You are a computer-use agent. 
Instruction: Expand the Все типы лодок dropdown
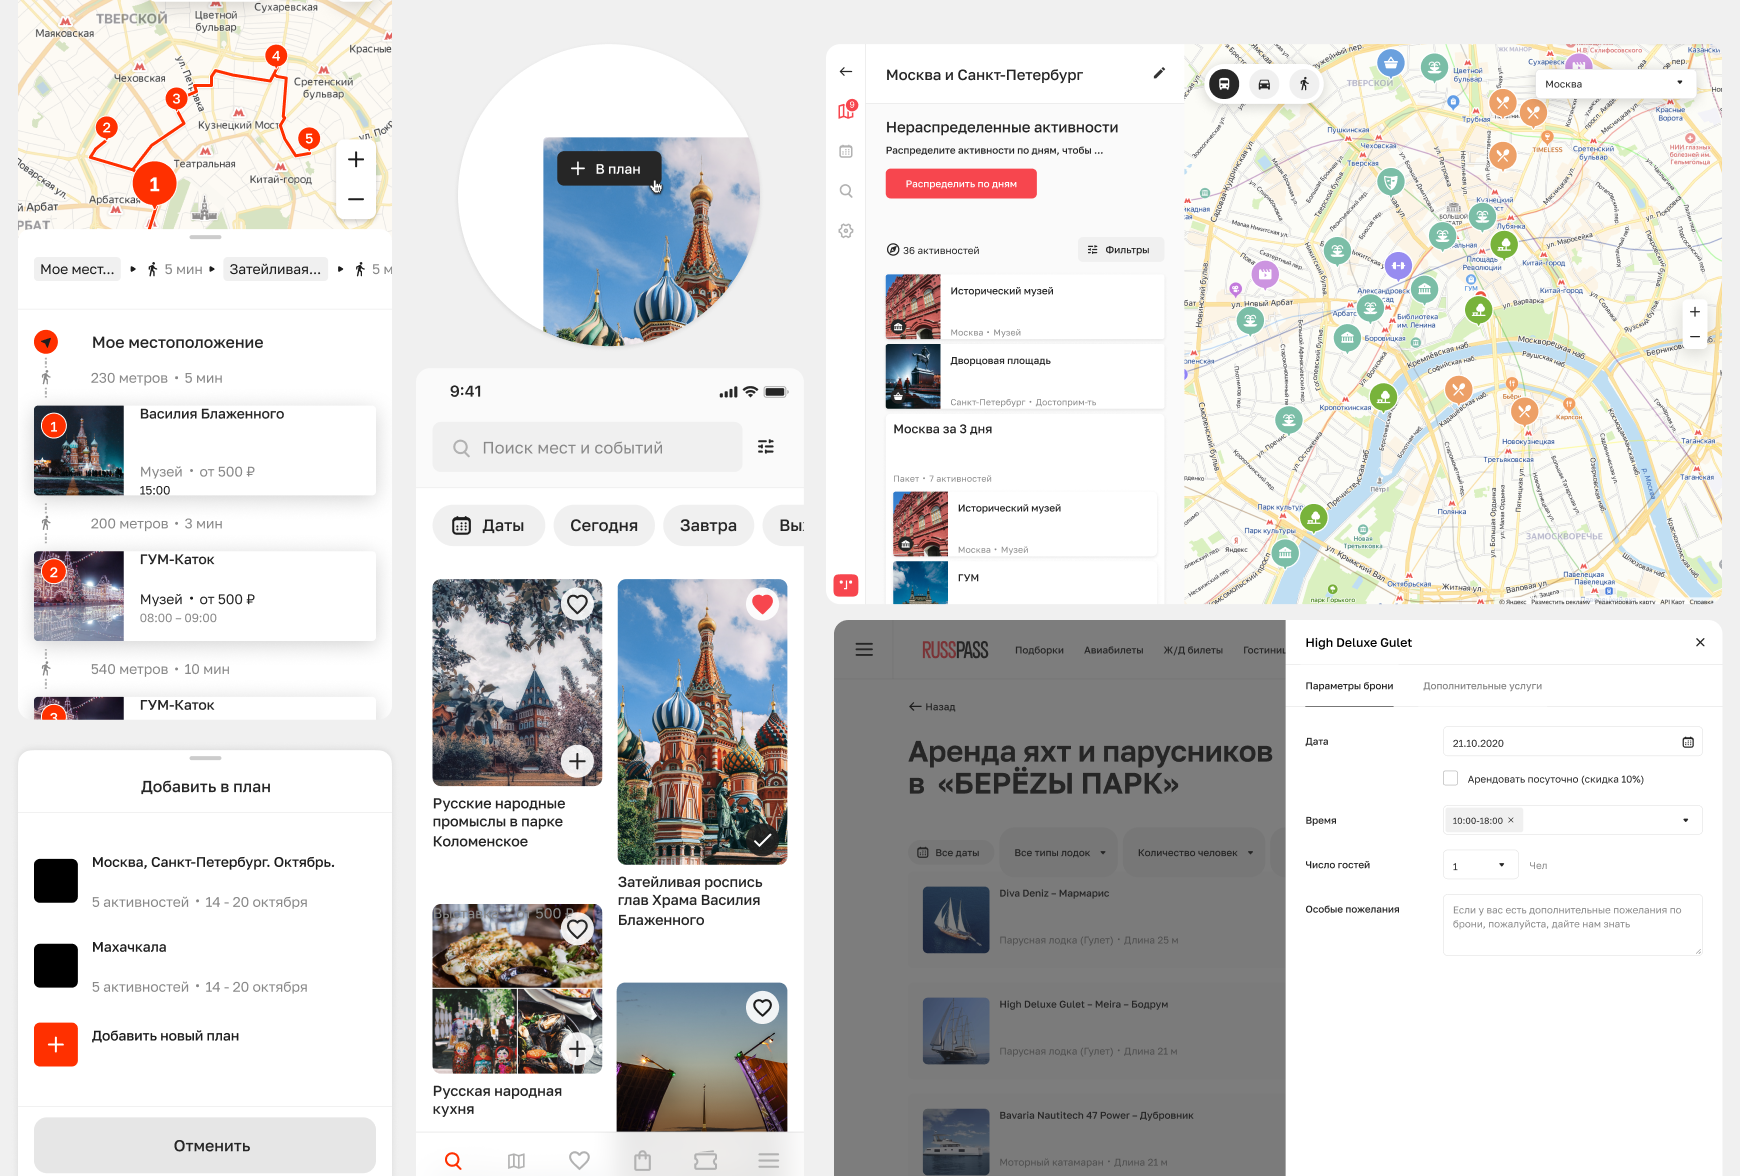tap(1059, 852)
